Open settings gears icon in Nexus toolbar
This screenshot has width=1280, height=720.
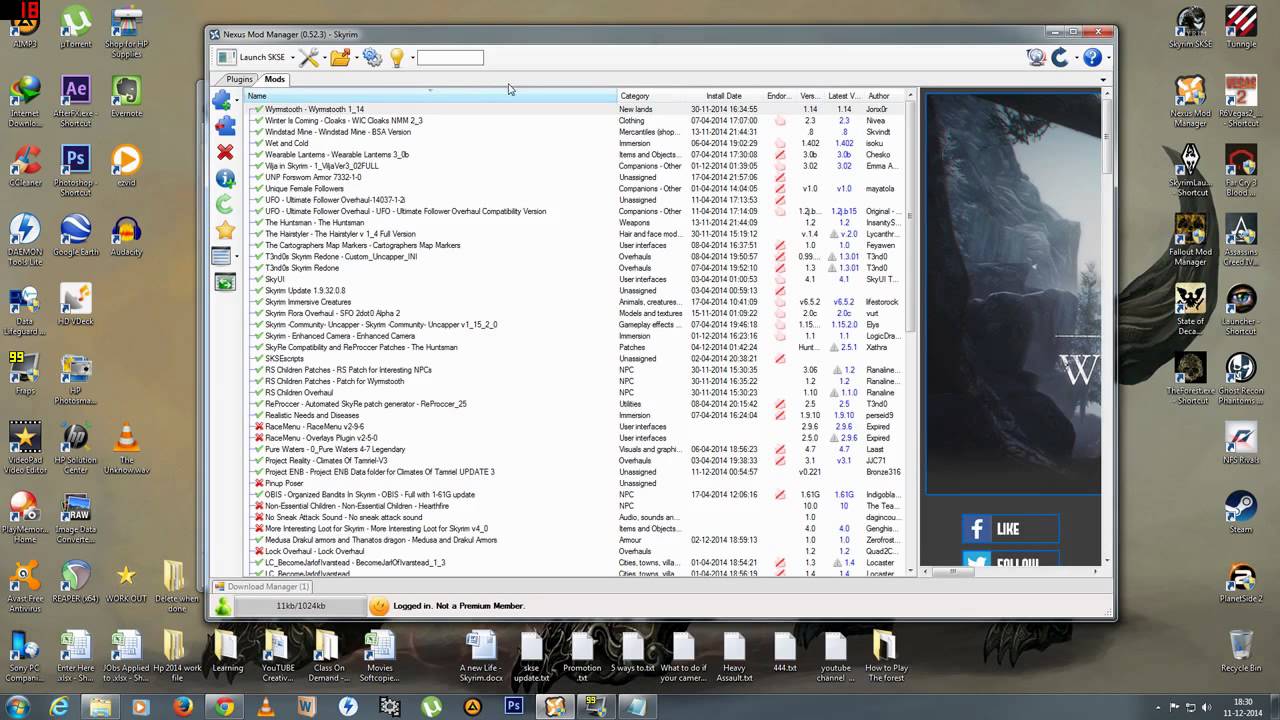click(372, 58)
